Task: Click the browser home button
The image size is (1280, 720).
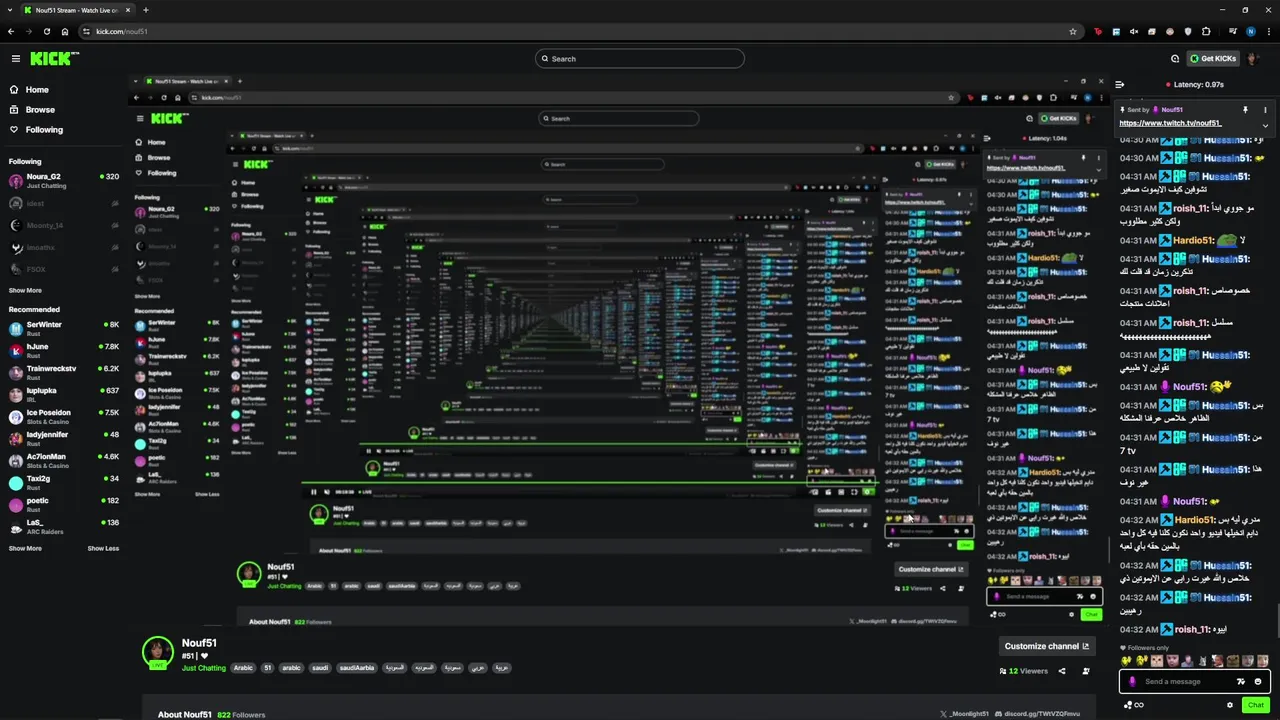Action: pyautogui.click(x=65, y=31)
